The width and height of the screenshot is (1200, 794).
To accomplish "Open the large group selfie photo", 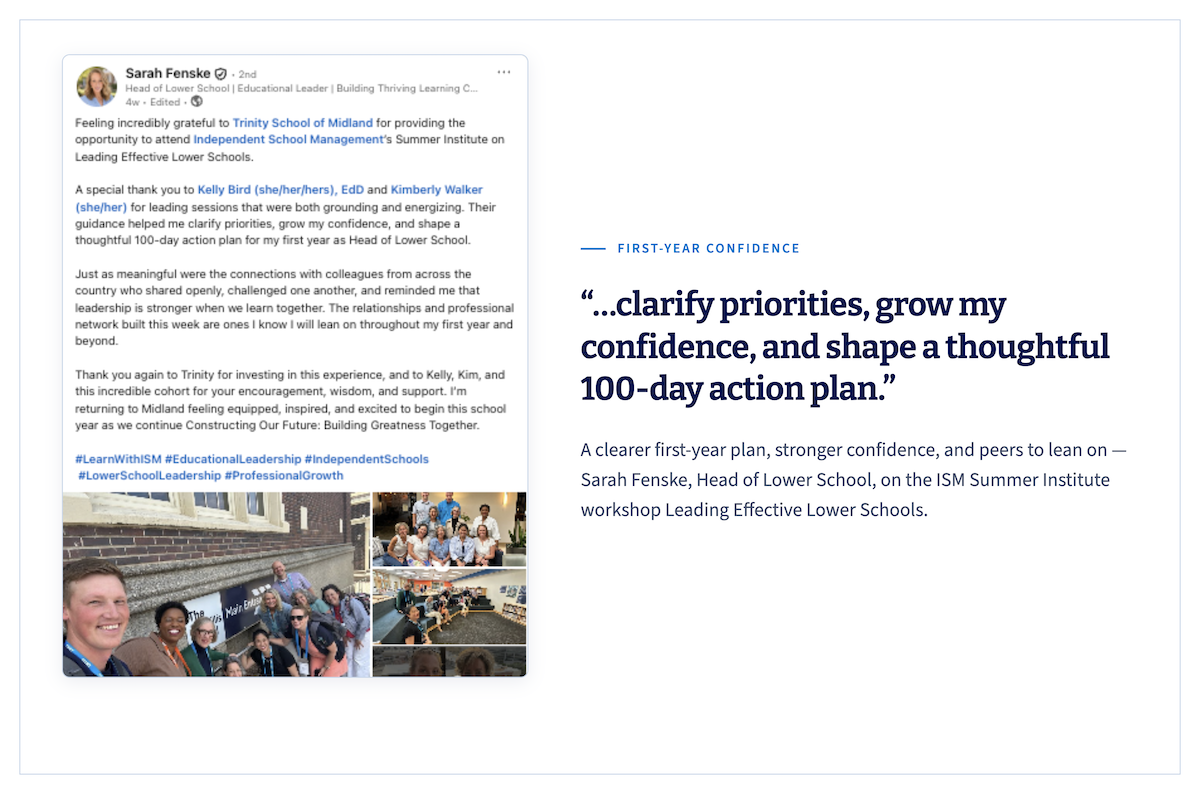I will point(217,584).
